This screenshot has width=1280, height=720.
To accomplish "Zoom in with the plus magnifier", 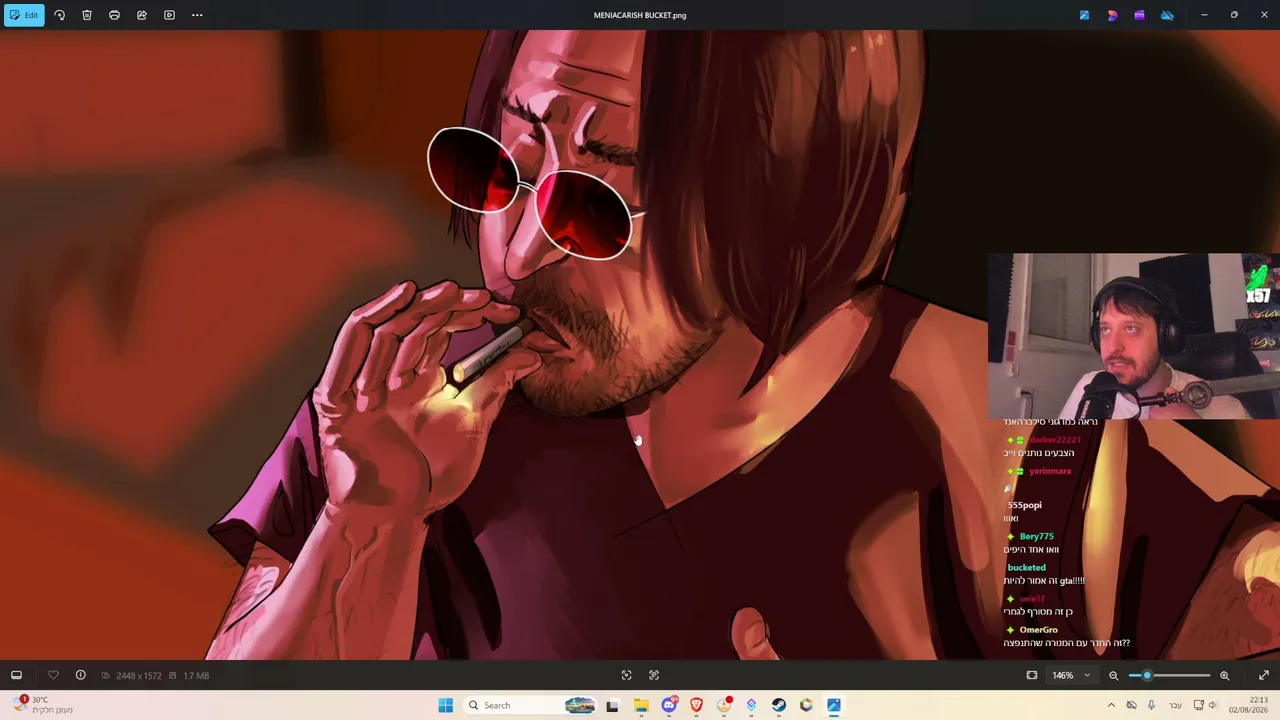I will (x=1224, y=675).
